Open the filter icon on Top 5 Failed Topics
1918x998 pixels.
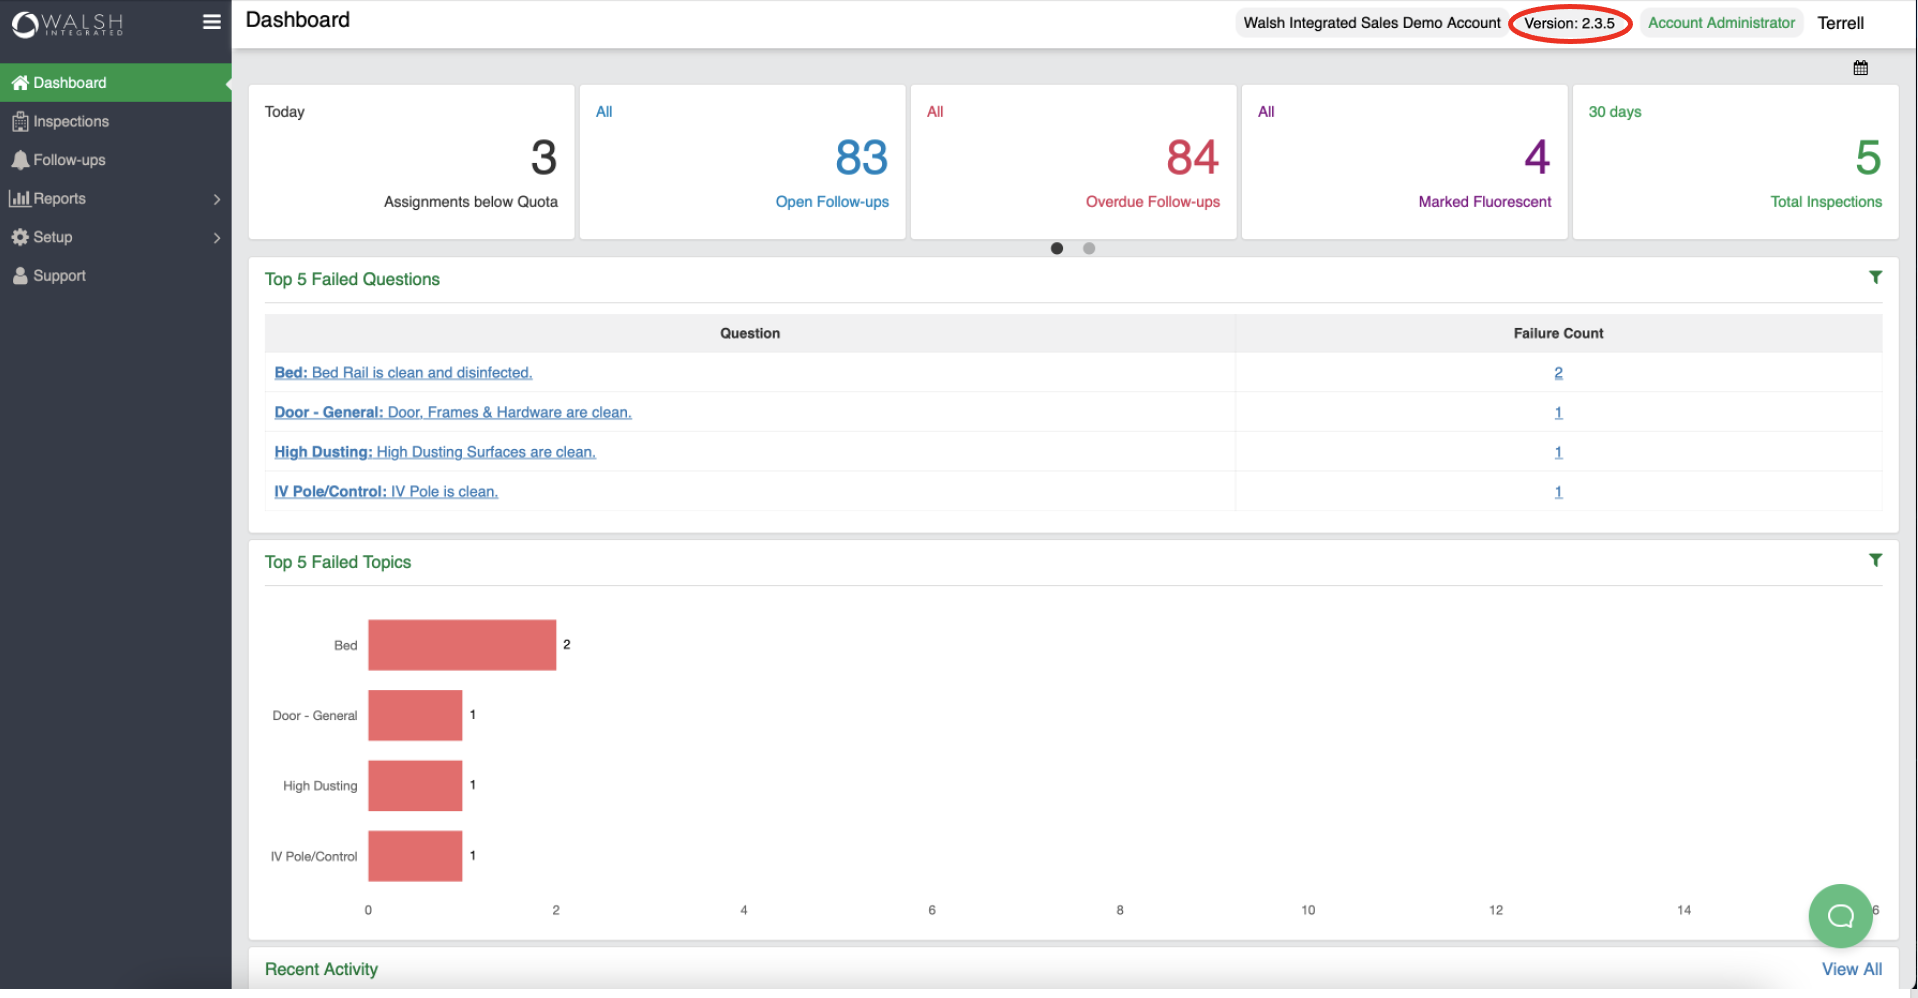[x=1875, y=560]
